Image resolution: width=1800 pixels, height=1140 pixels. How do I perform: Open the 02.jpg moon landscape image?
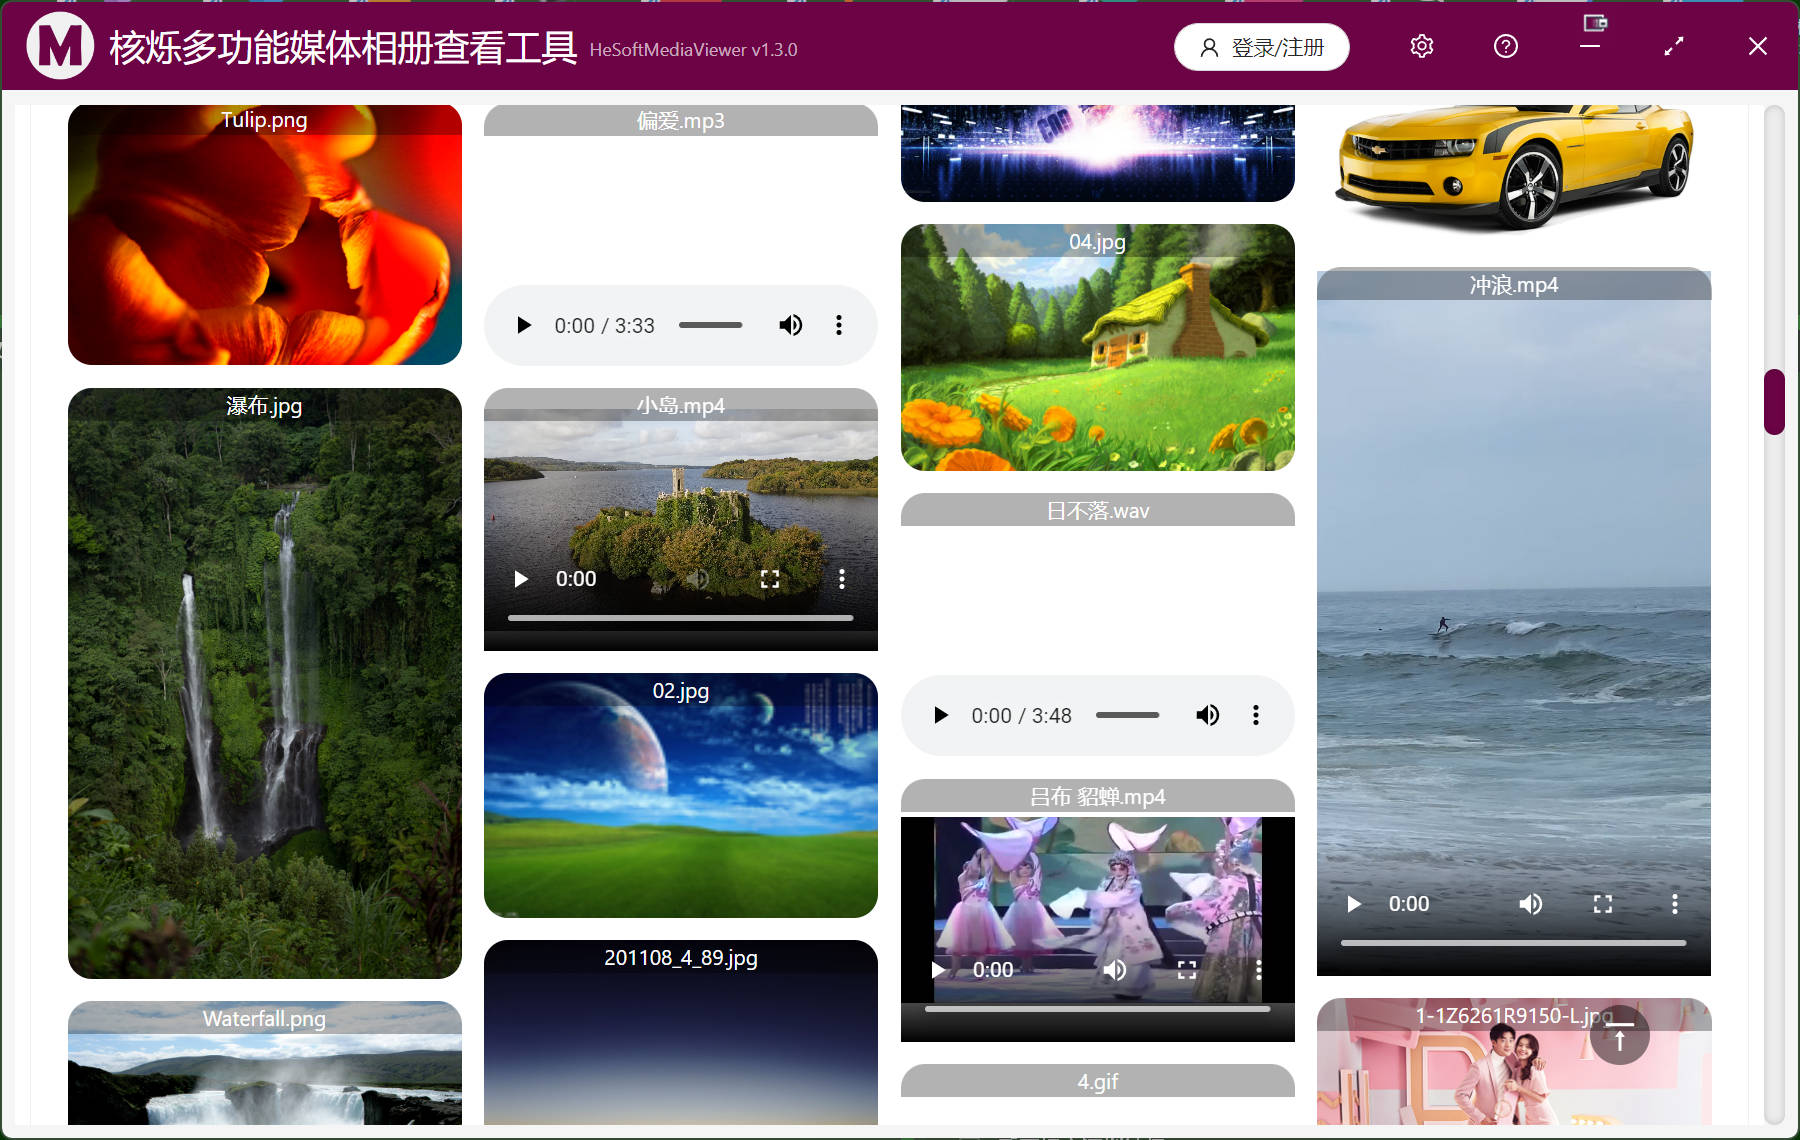[x=681, y=795]
